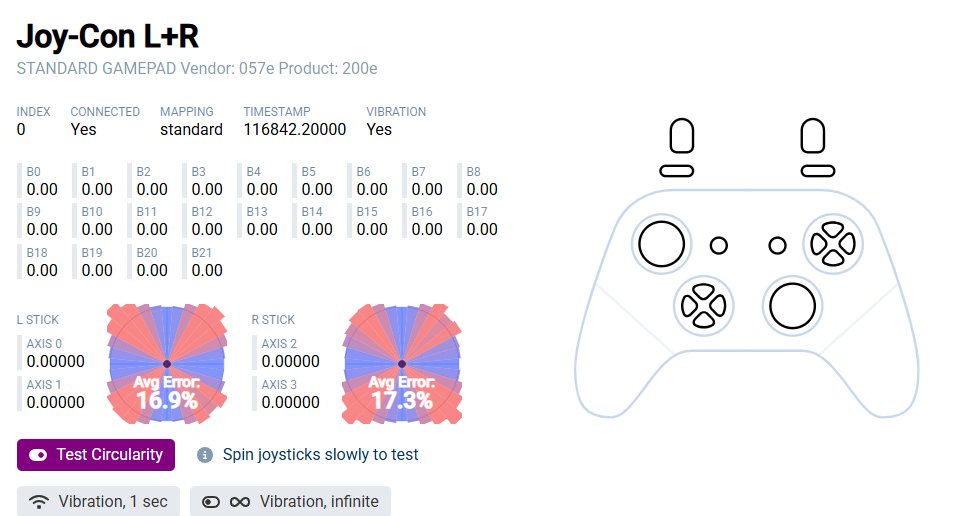Click the left trigger on the controller diagram
Screen dimensions: 971x516
(x=681, y=137)
